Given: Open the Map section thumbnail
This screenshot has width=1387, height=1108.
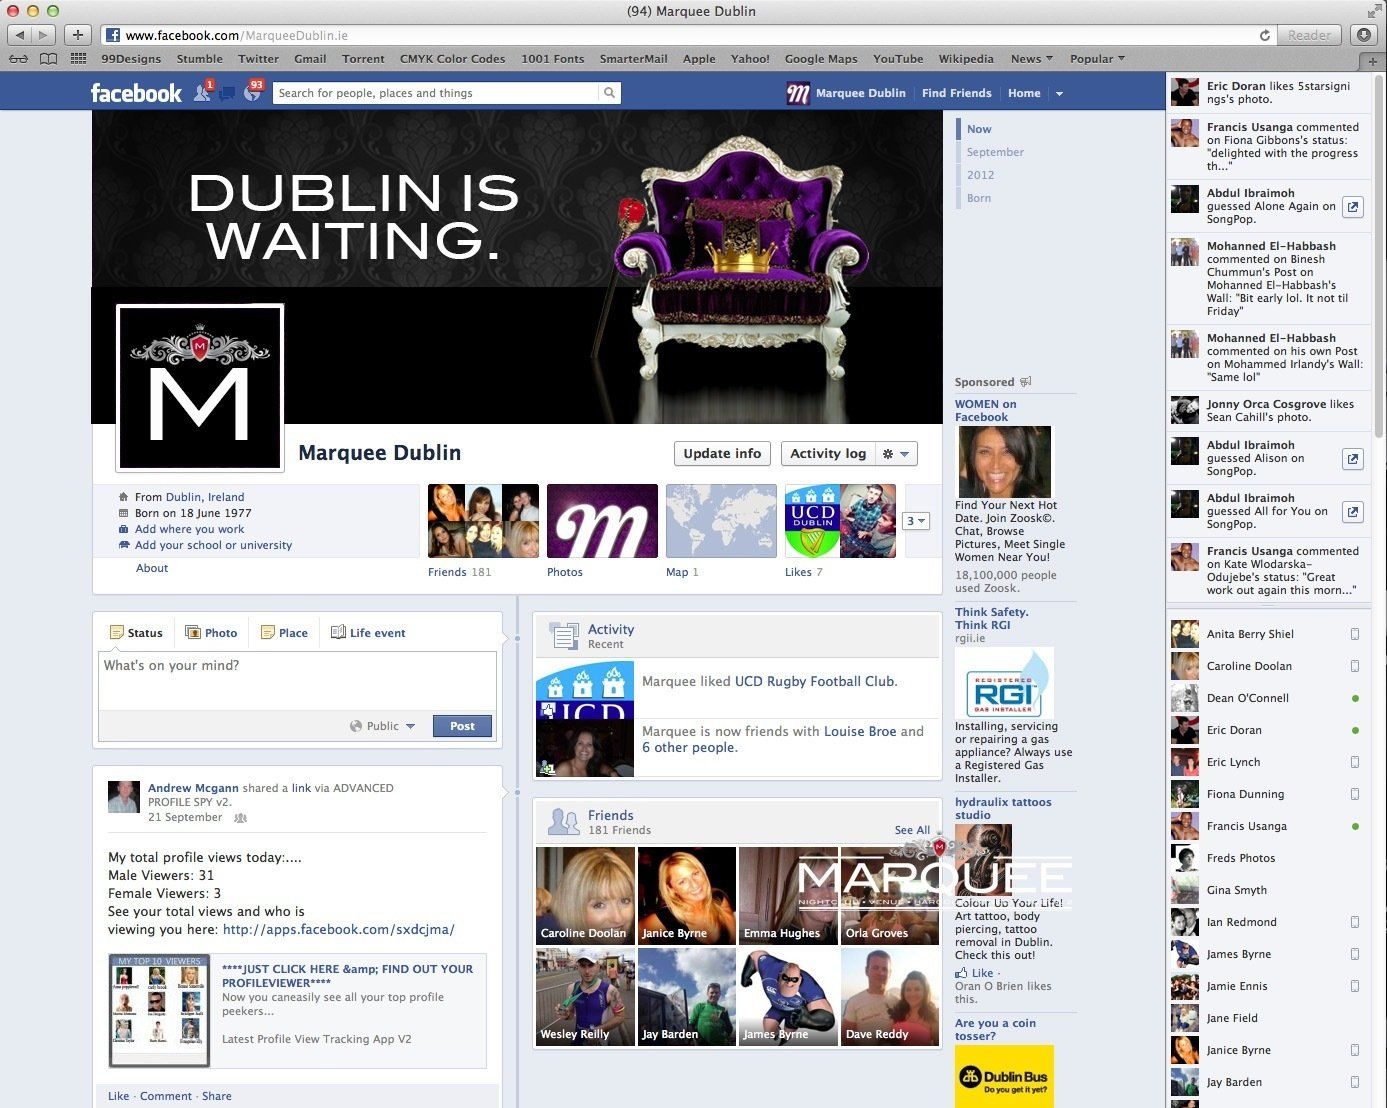Looking at the screenshot, I should 721,521.
